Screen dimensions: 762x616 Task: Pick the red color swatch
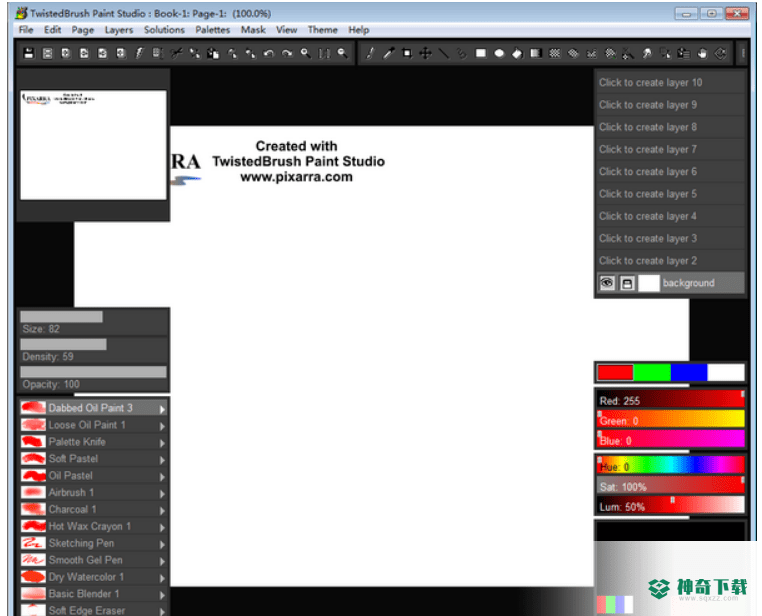(x=615, y=373)
